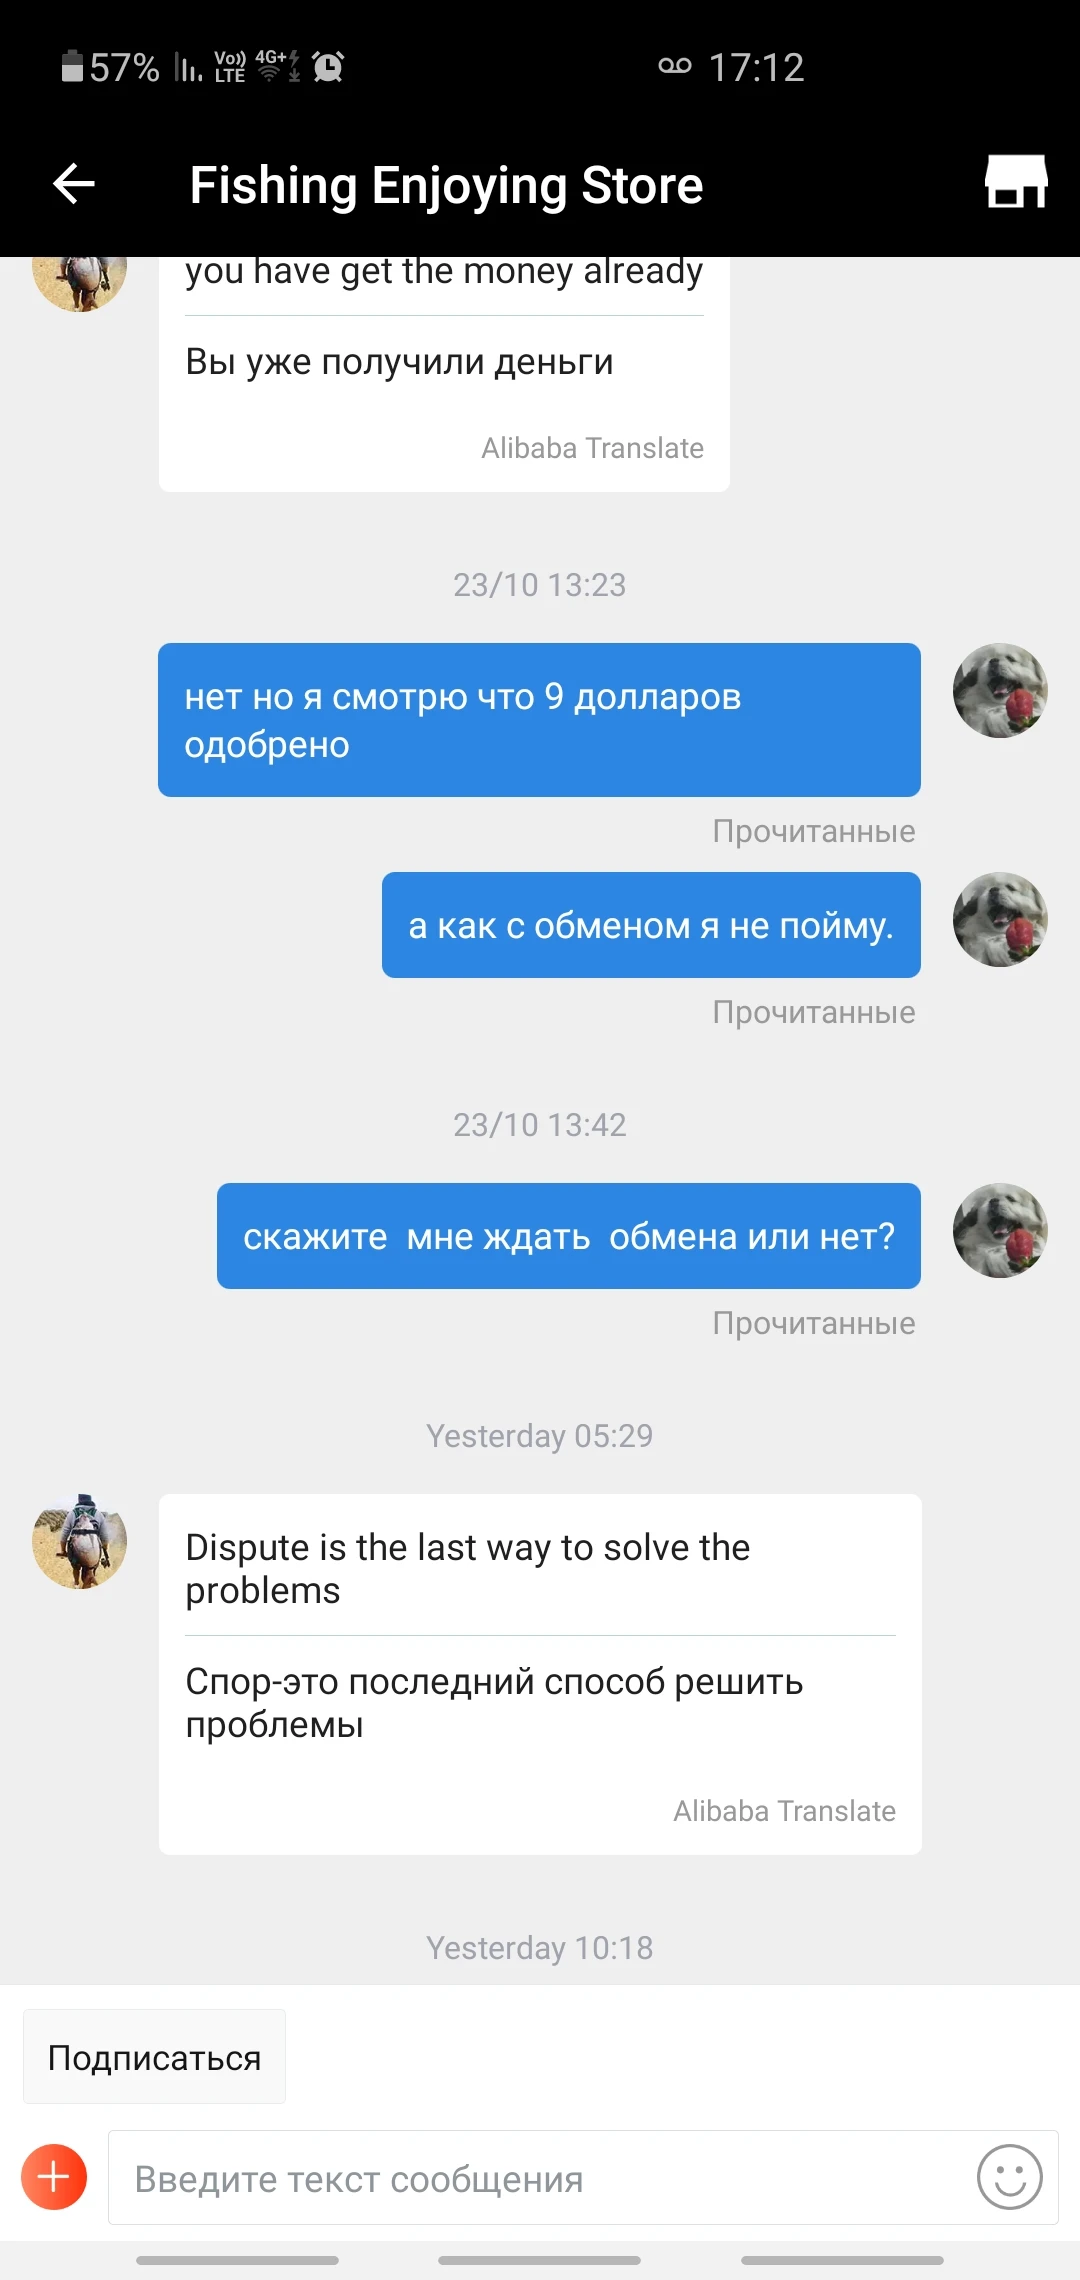Tap the Fishing Enjoying Store title
1080x2280 pixels.
pos(446,185)
